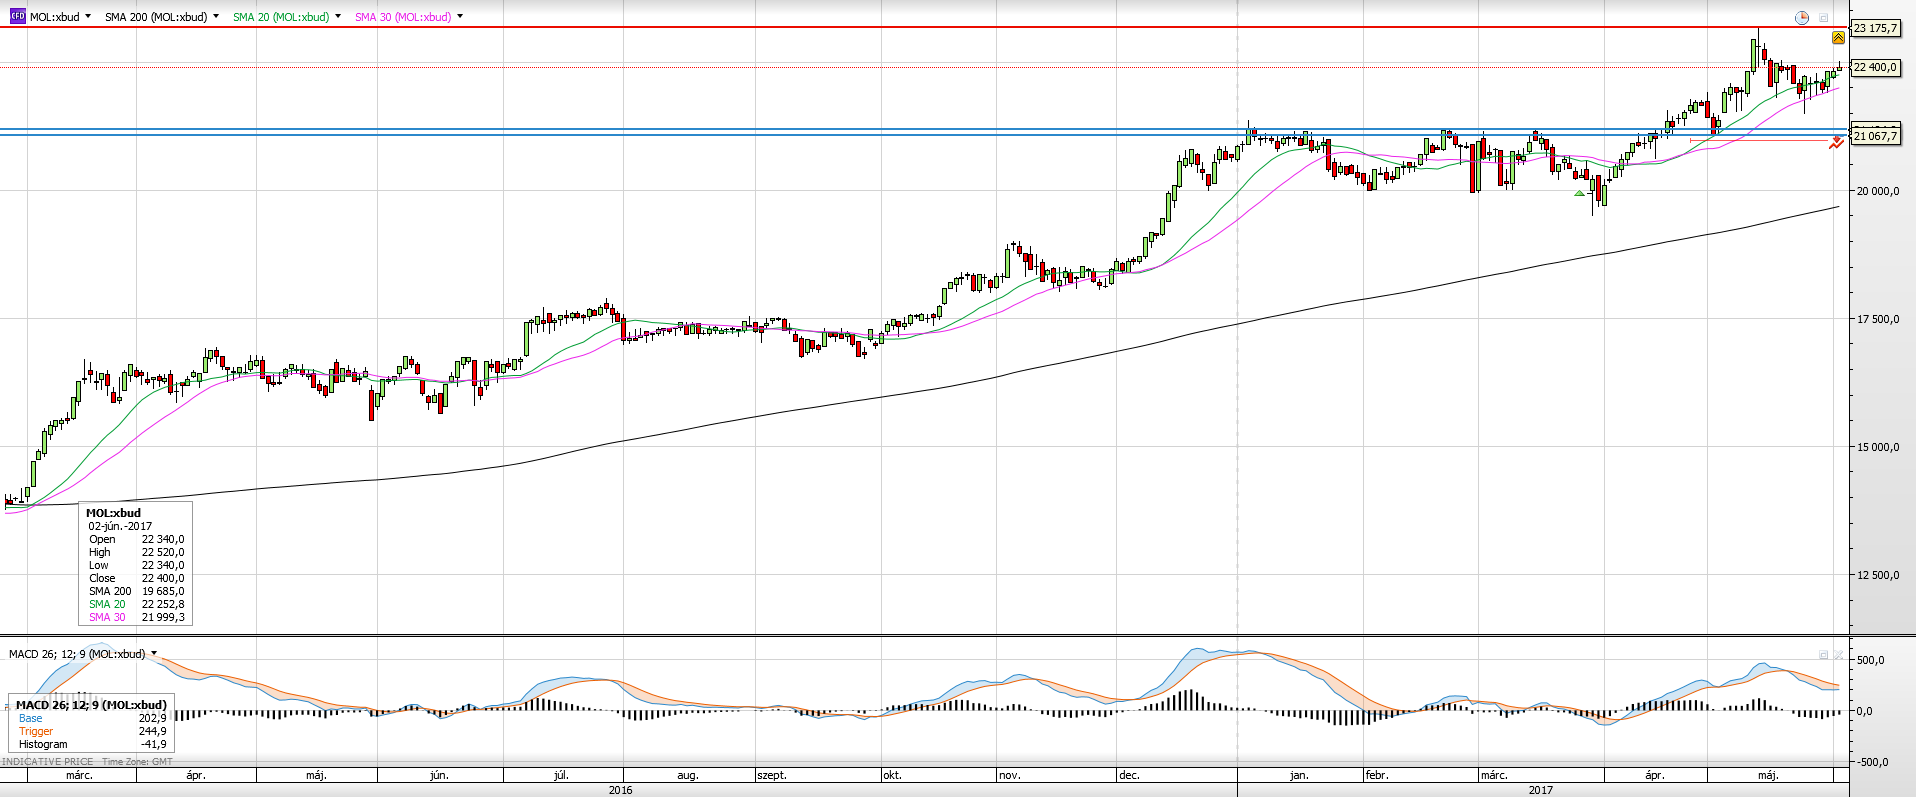The image size is (1916, 797).
Task: Click the MACD Histogram -41,9 value
Action: pyautogui.click(x=154, y=744)
